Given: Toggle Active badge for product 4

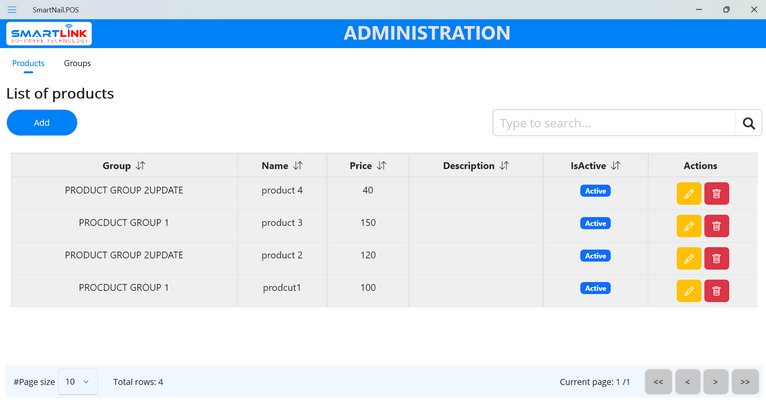Looking at the screenshot, I should 595,191.
